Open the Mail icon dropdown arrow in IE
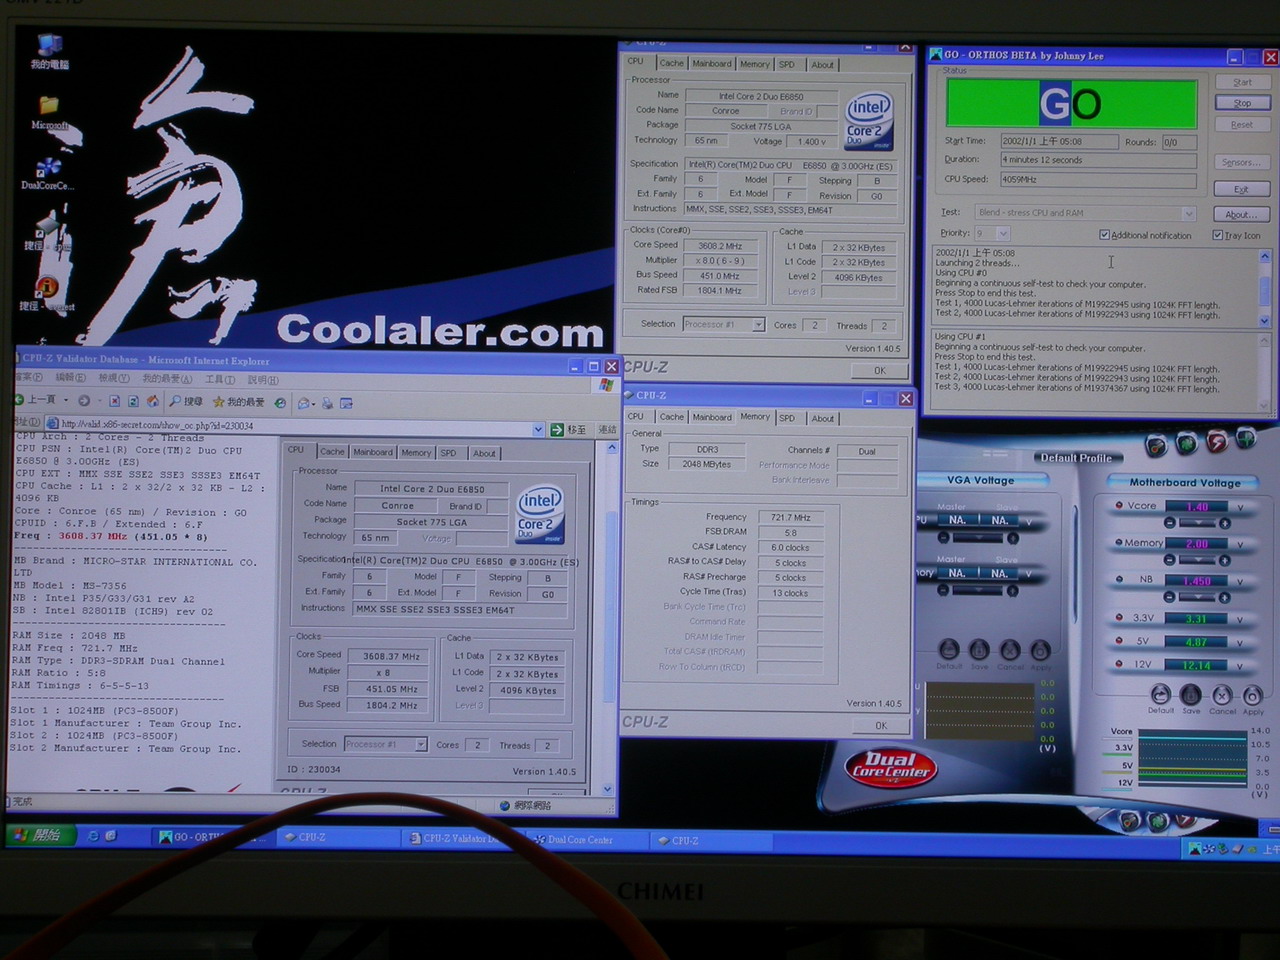 pyautogui.click(x=313, y=404)
